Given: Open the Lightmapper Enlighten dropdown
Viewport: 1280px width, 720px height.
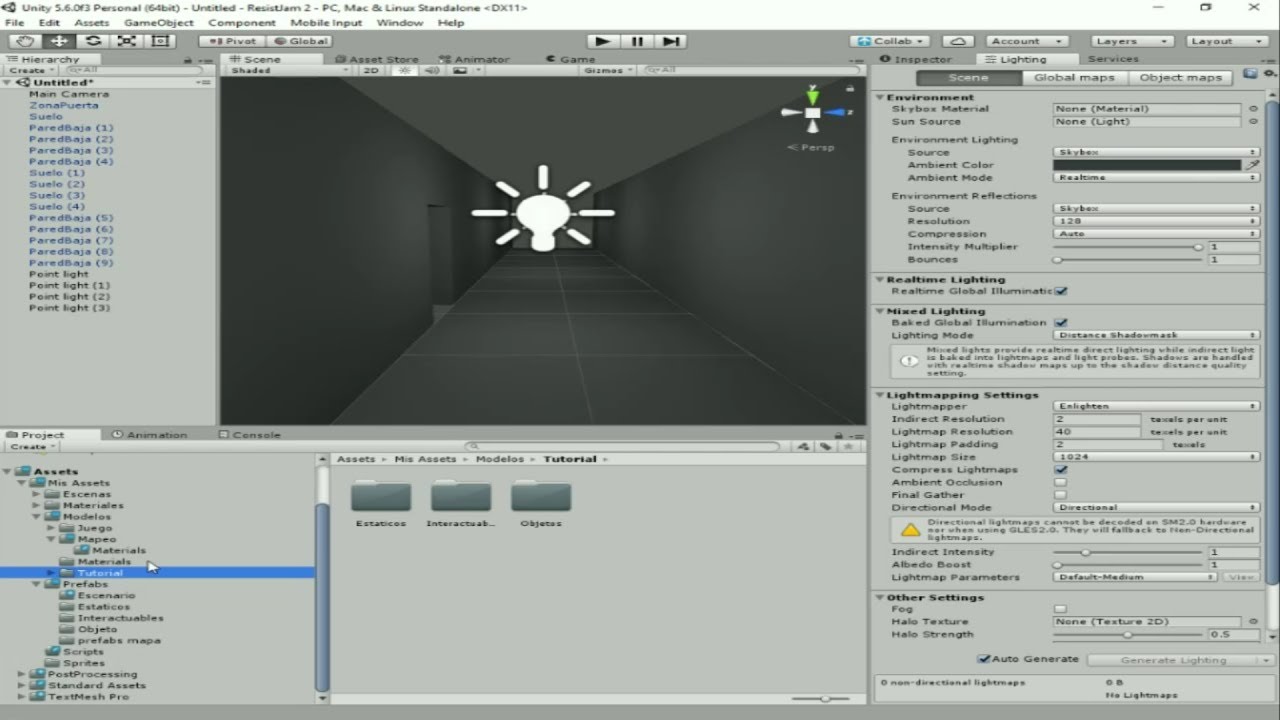Looking at the screenshot, I should coord(1157,407).
